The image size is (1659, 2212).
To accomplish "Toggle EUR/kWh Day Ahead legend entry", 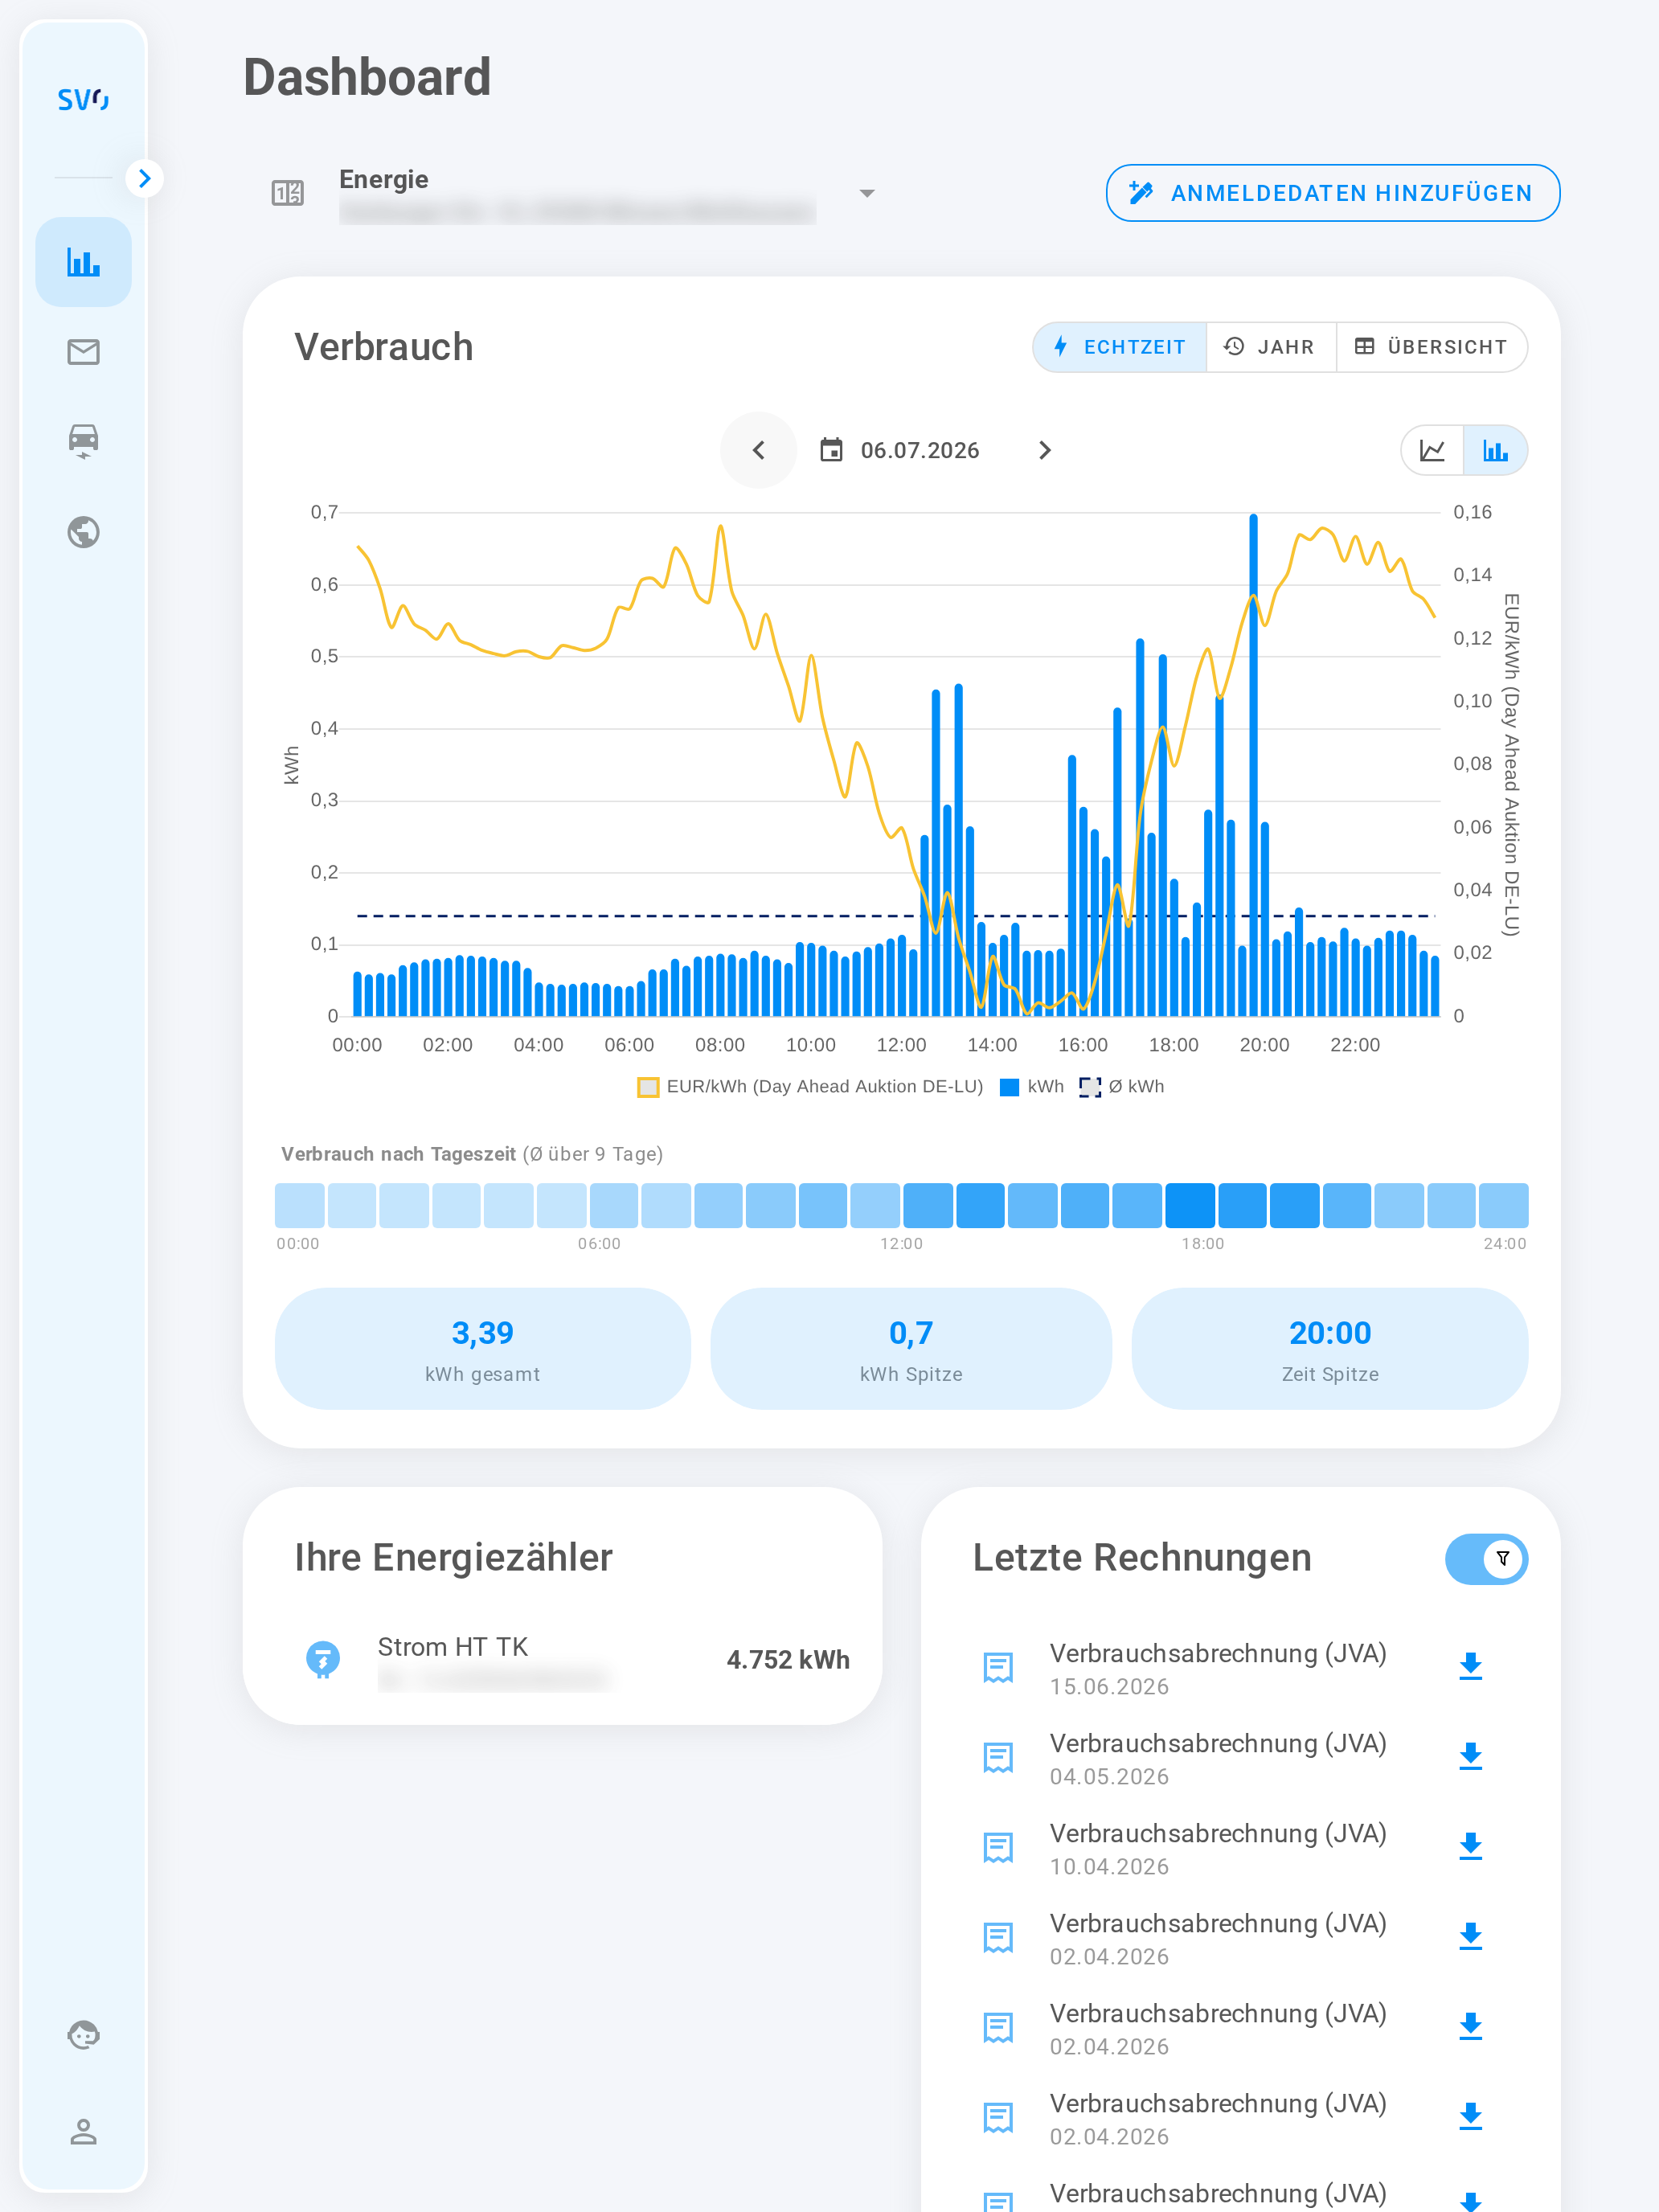I will click(x=811, y=1087).
